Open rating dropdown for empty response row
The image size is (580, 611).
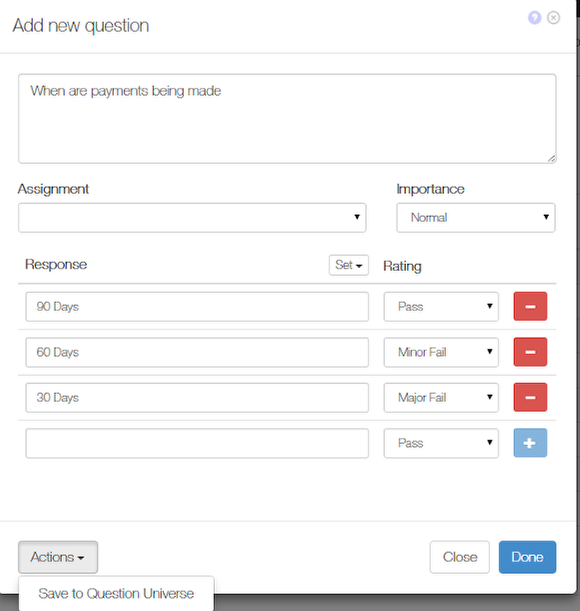click(x=441, y=443)
